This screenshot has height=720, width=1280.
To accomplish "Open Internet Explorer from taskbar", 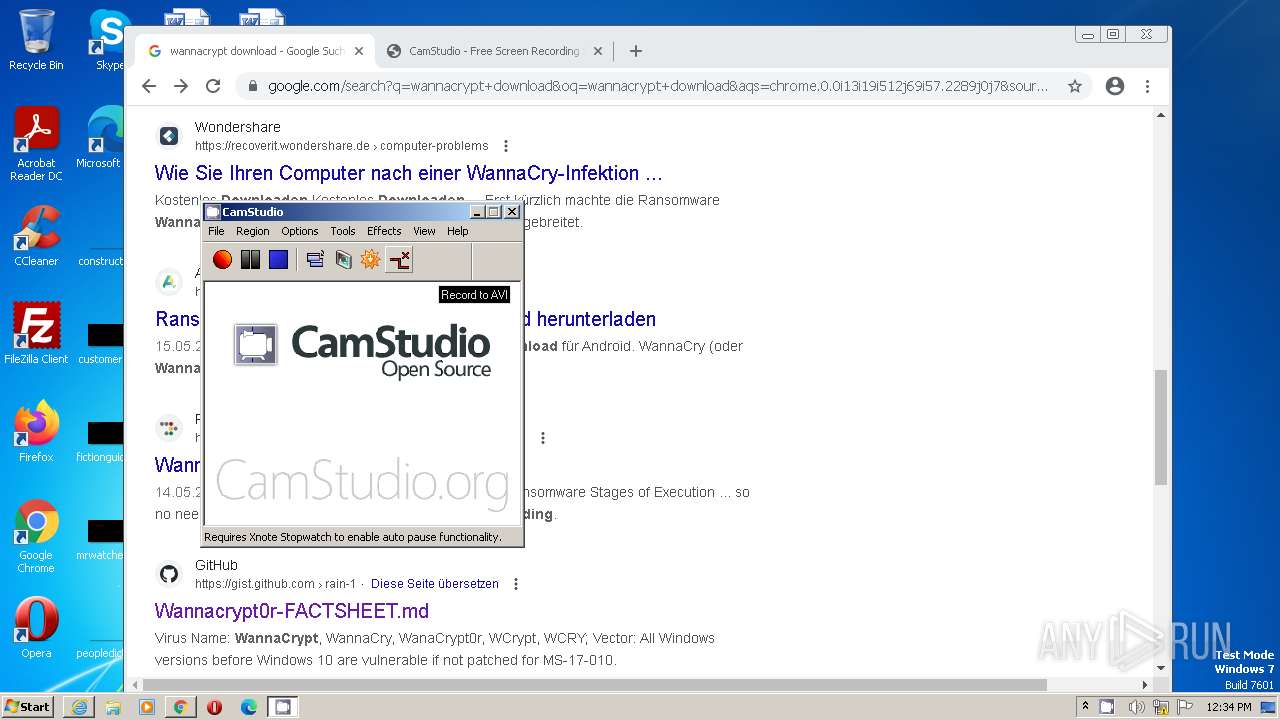I will (79, 707).
